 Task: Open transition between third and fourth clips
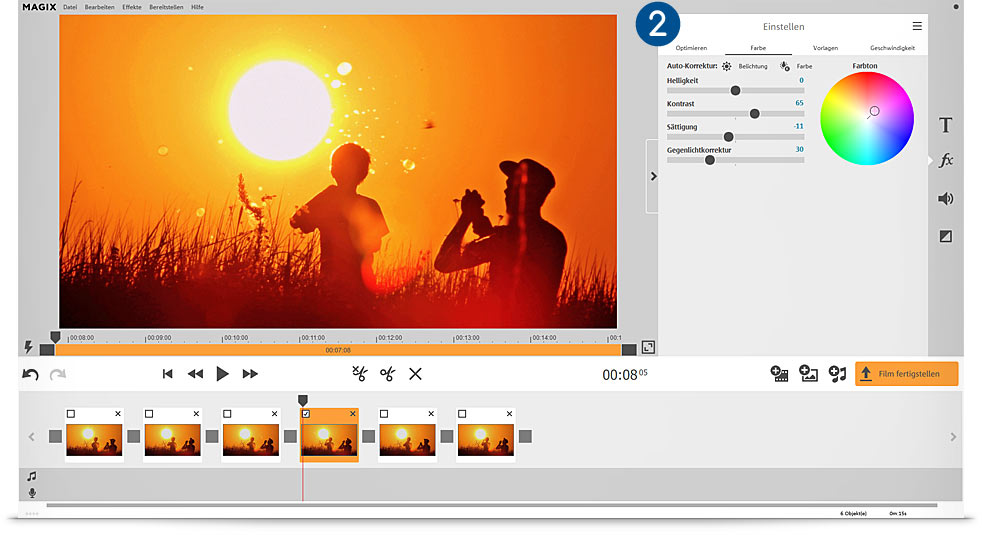point(290,436)
